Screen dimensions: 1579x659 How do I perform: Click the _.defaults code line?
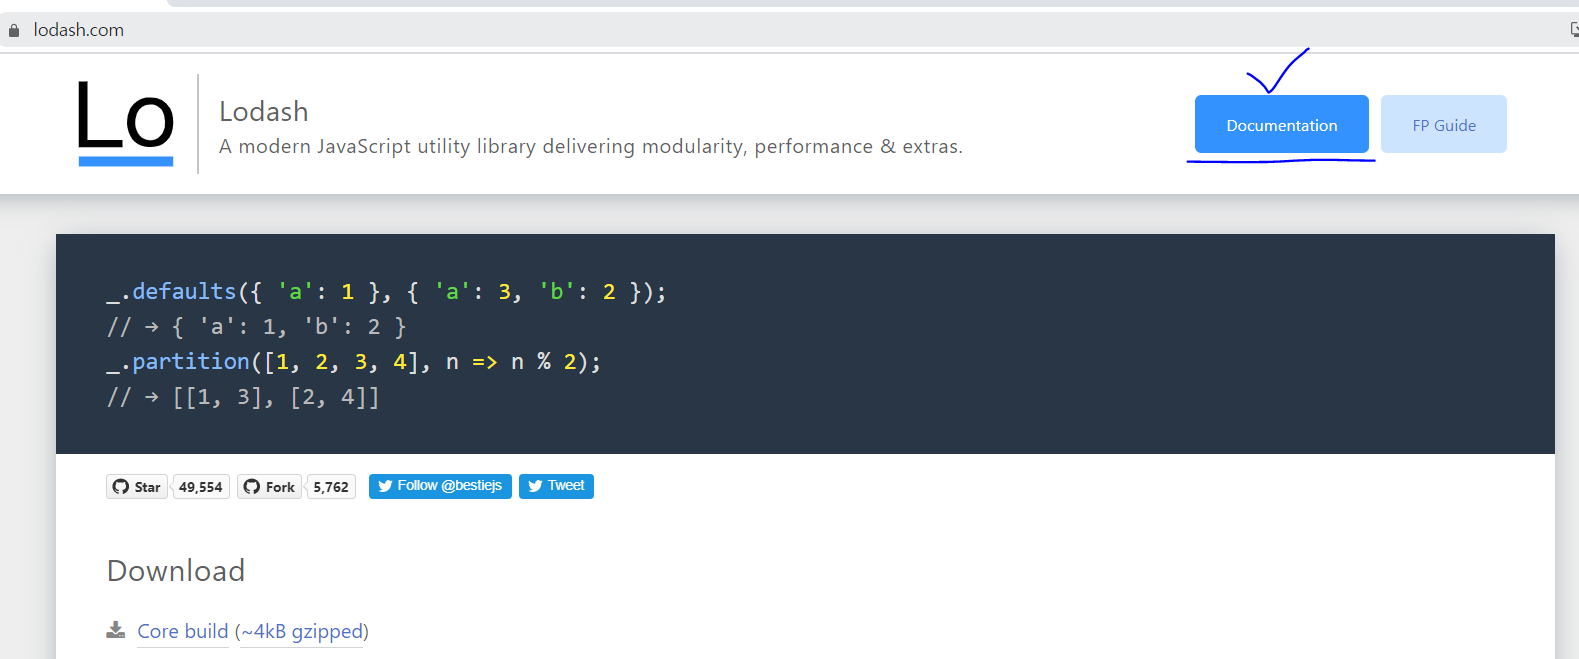[386, 291]
